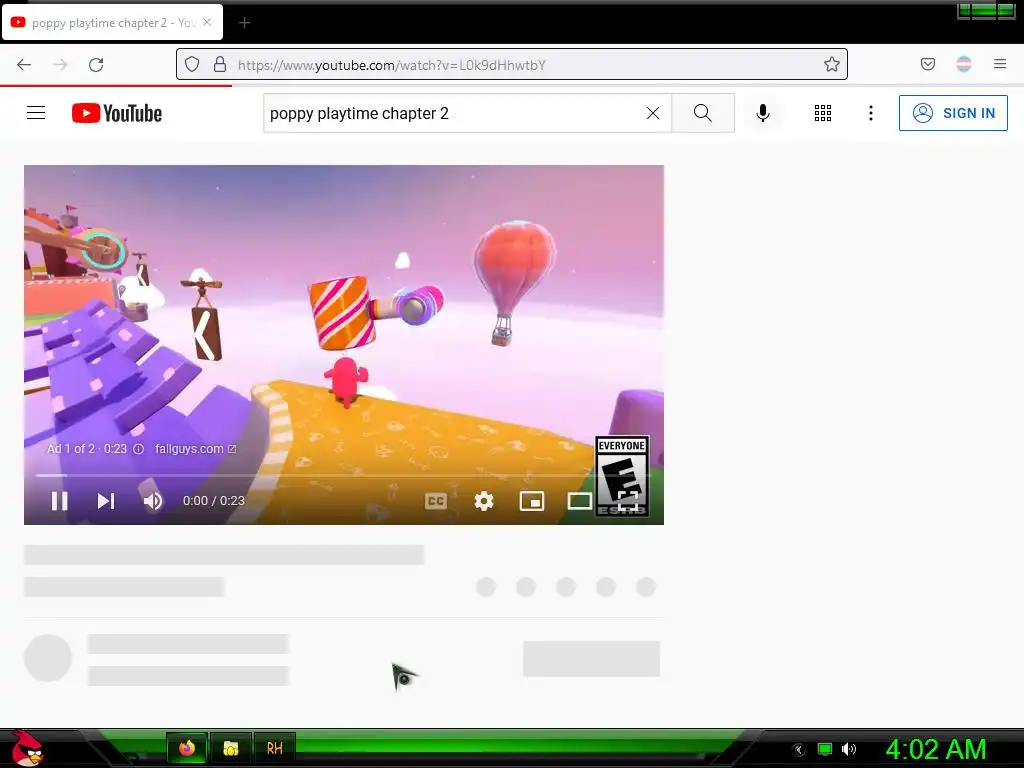Open YouTube apps grid icon
This screenshot has width=1024, height=768.
click(823, 113)
